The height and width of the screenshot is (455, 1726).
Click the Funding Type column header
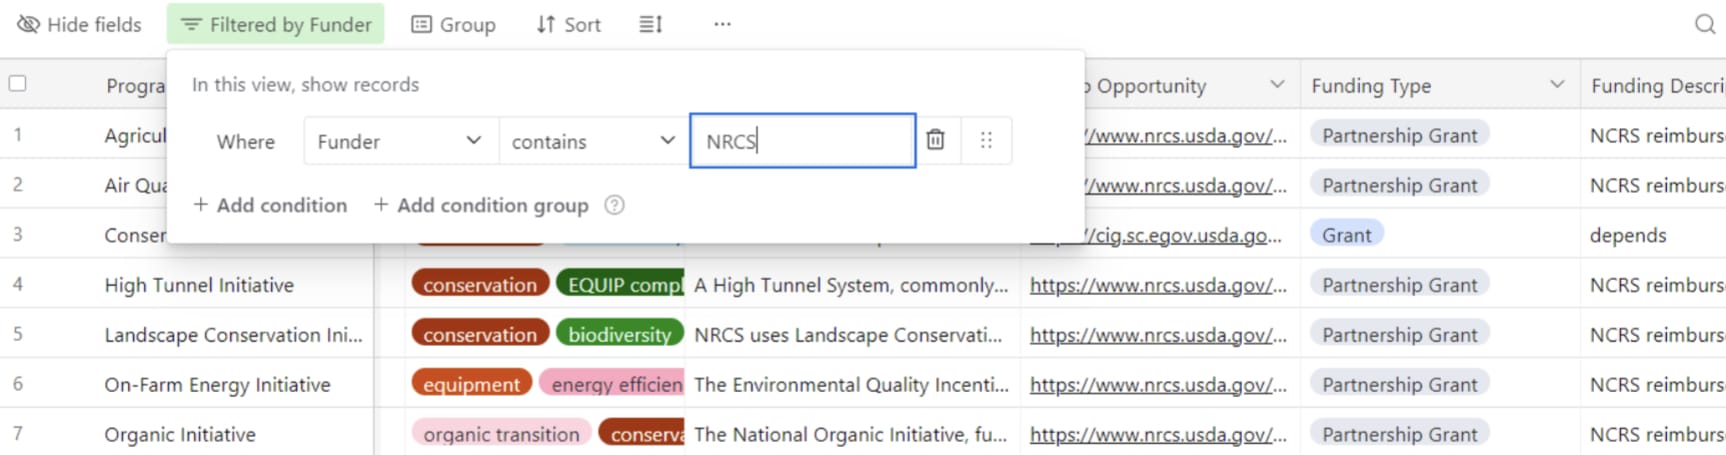(1440, 85)
